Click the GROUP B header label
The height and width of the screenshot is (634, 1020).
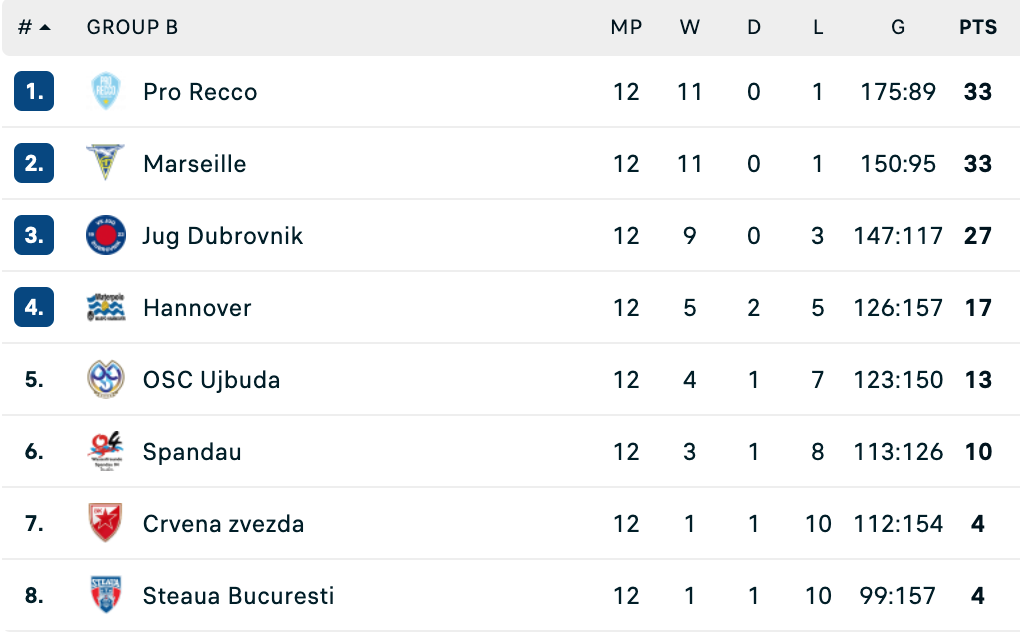(x=132, y=28)
